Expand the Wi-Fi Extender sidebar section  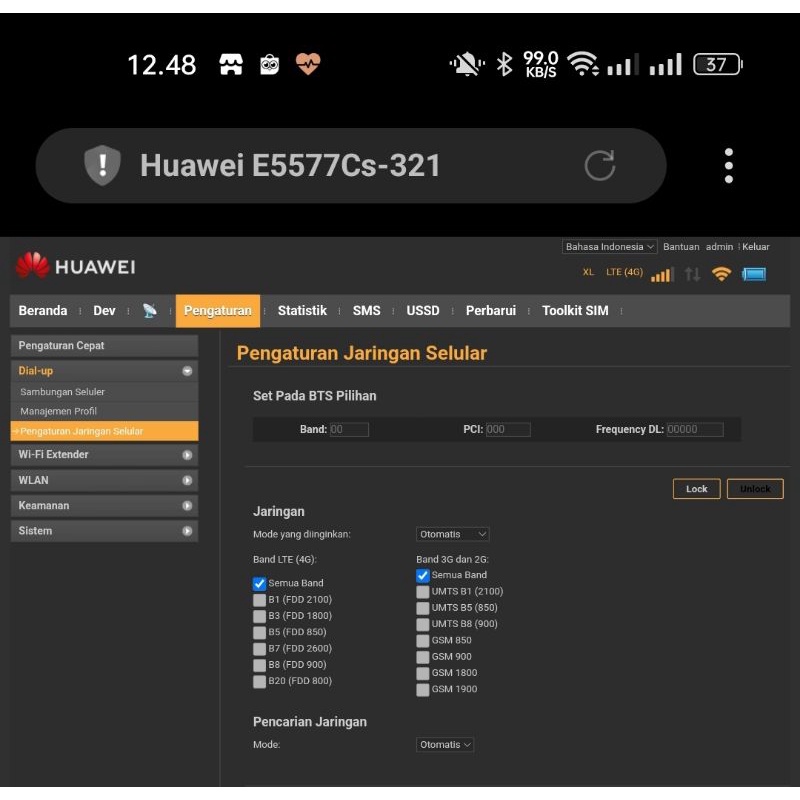coord(104,455)
